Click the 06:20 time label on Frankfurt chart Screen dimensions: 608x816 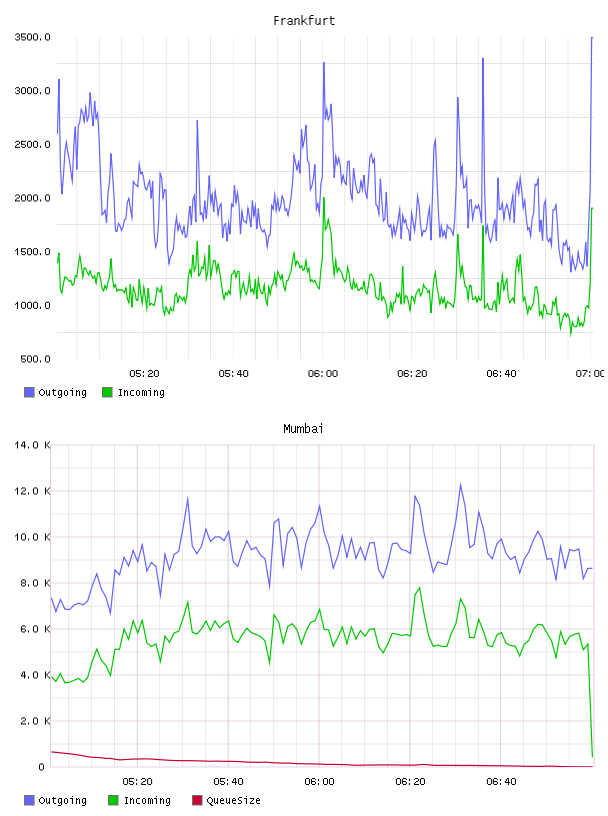412,374
